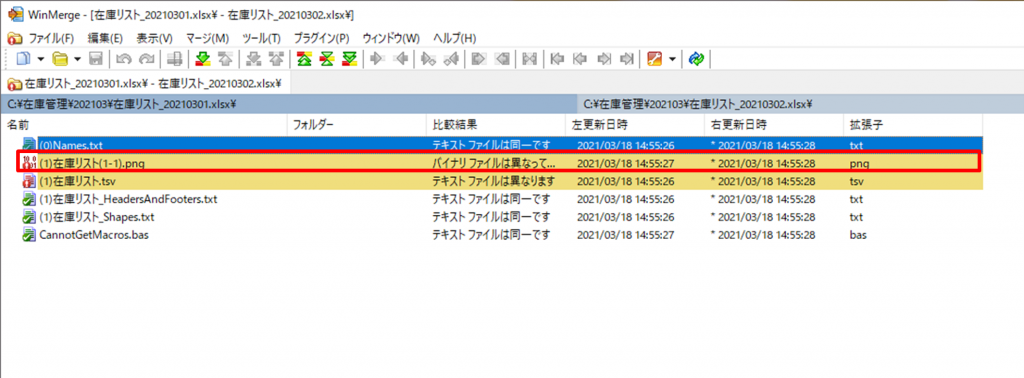Sort by the 比較結果 column header
Image resolution: width=1024 pixels, height=378 pixels.
click(x=496, y=124)
